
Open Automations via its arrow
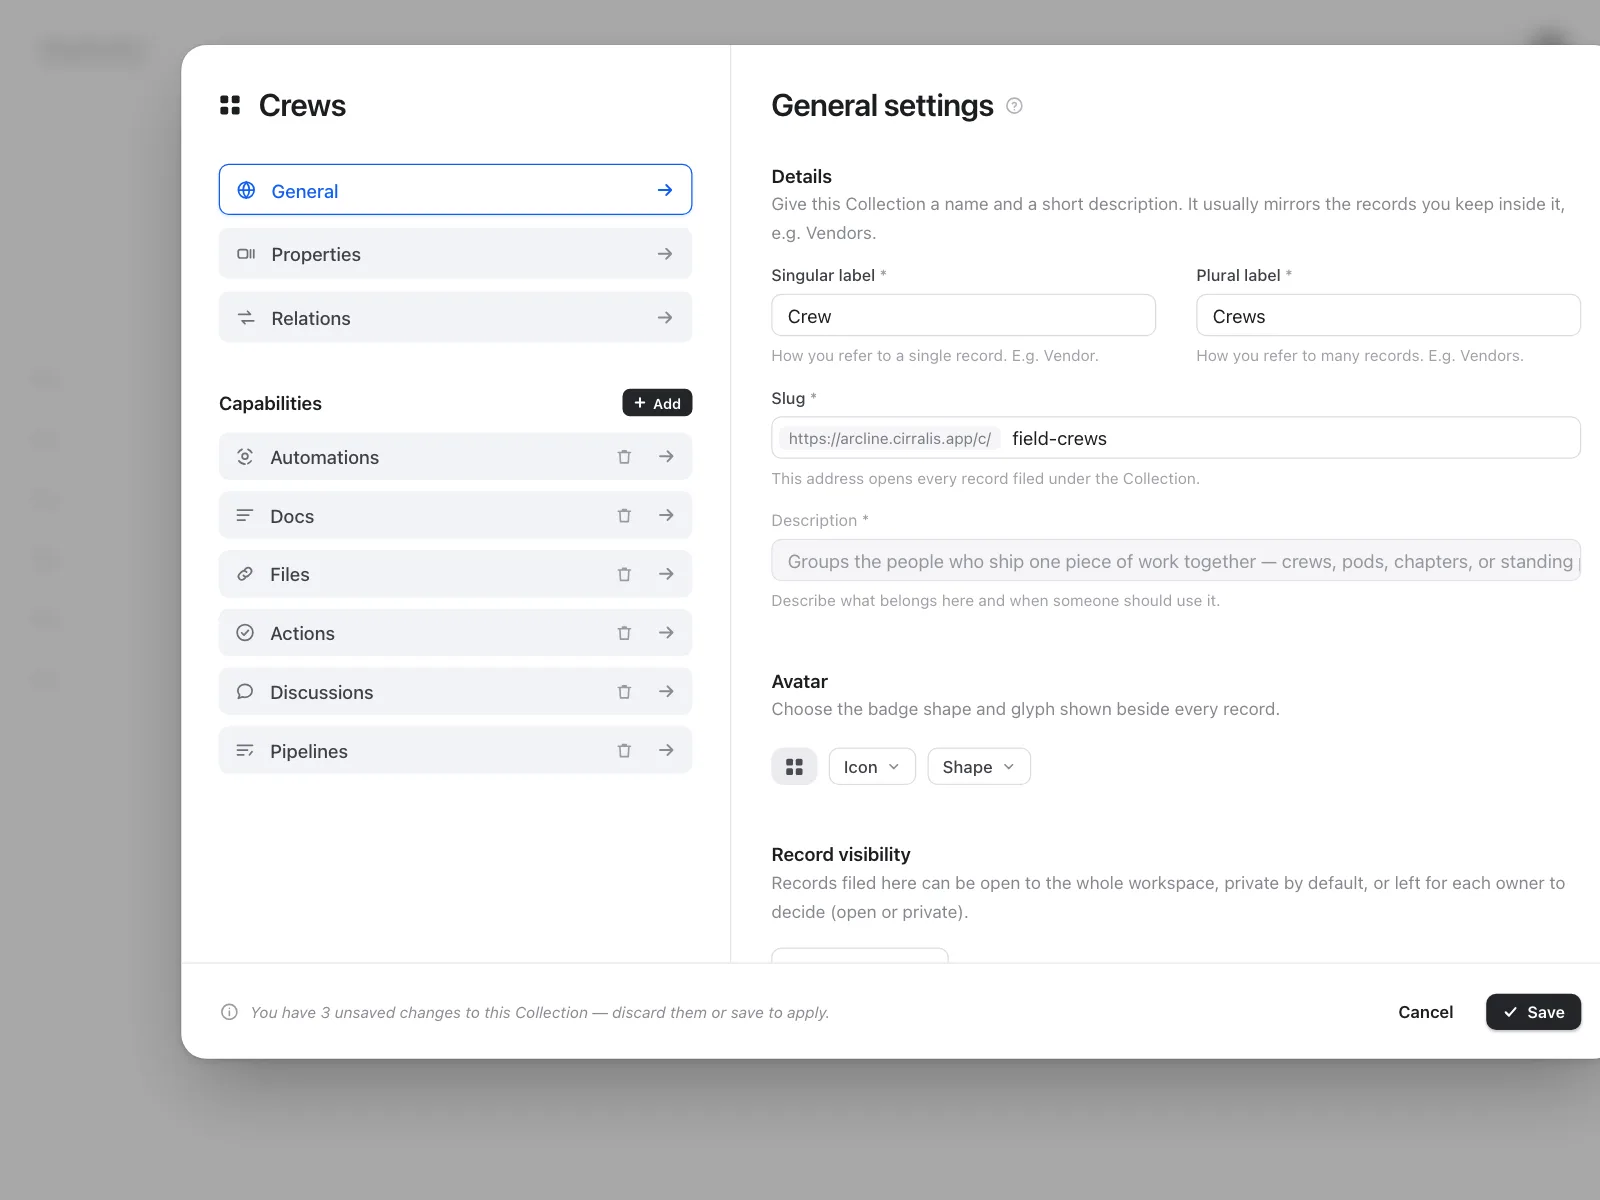point(666,457)
